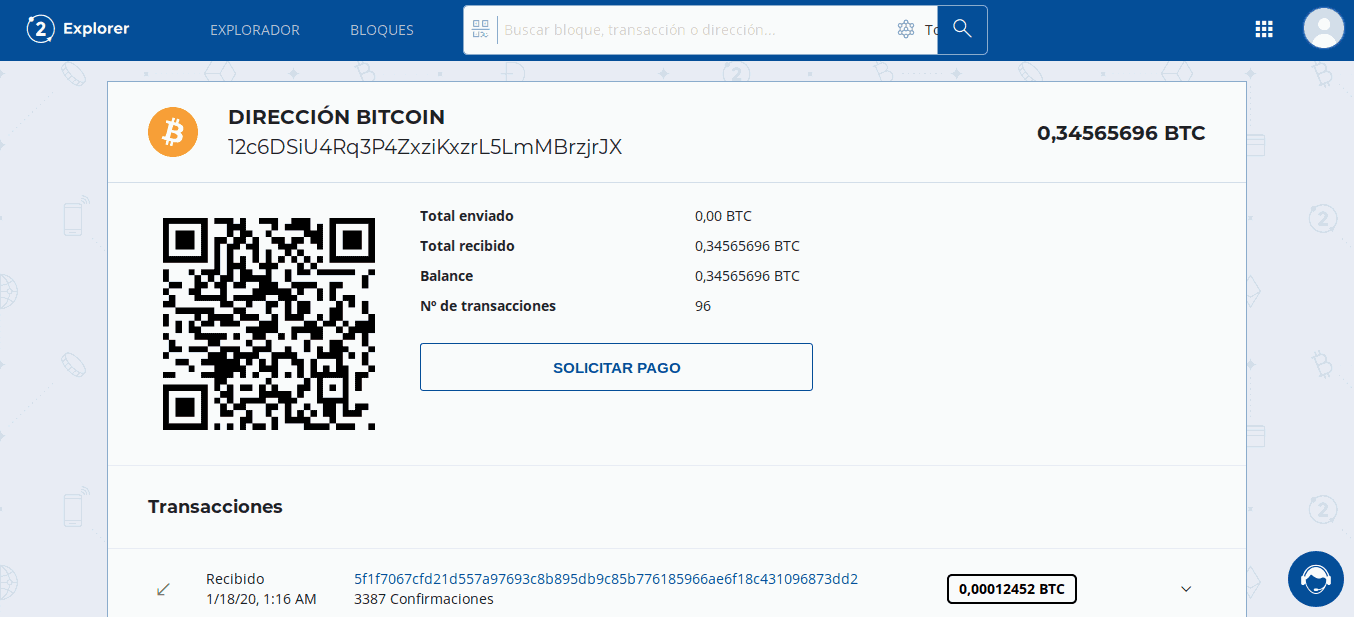1354x617 pixels.
Task: Click the 3387 Confirmaciones text
Action: [424, 599]
